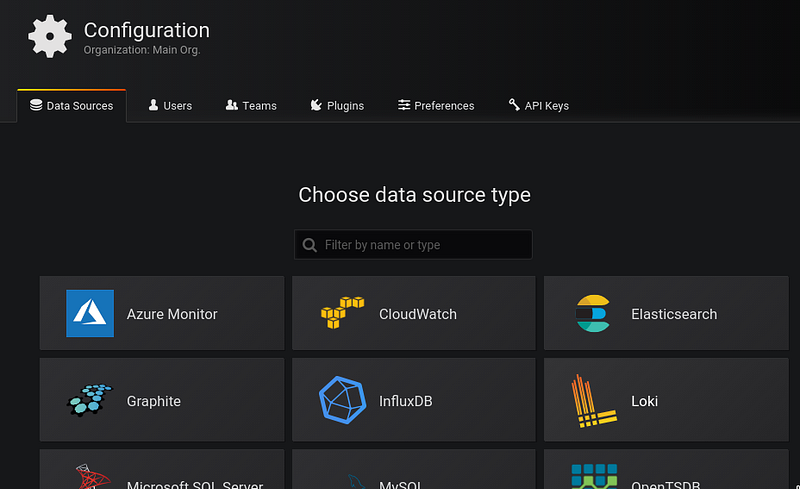Click the Microsoft SQL Server logo

coord(92,477)
